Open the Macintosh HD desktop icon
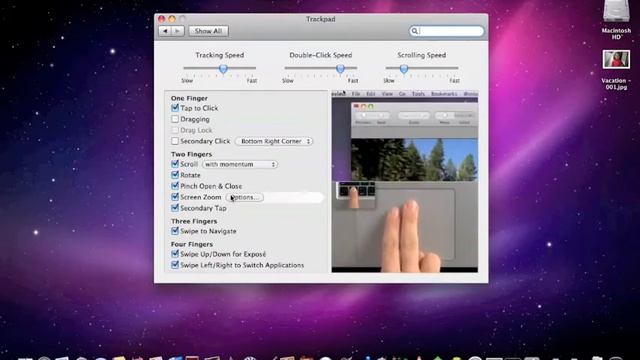The height and width of the screenshot is (360, 640). point(616,19)
